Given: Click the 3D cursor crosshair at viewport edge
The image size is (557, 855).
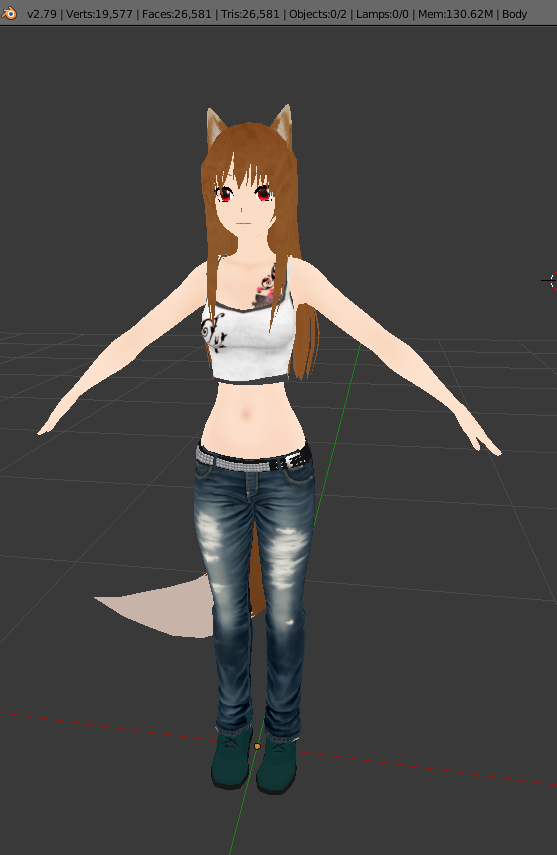Looking at the screenshot, I should point(551,281).
